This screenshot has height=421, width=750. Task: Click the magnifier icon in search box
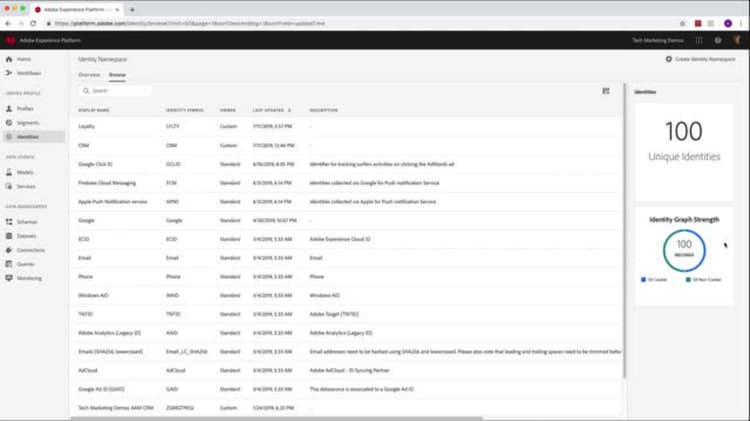(86, 91)
